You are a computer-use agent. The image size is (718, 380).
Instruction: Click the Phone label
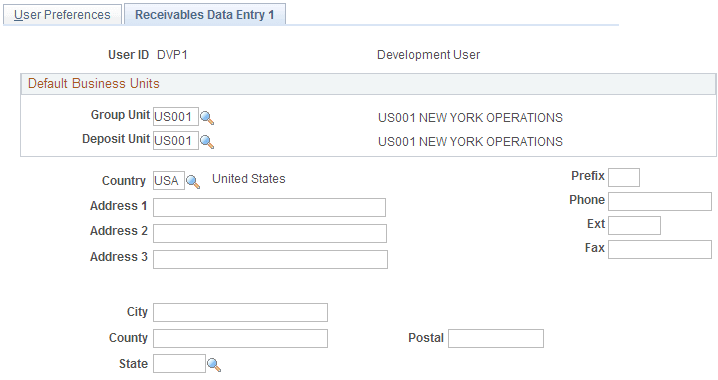(x=587, y=200)
